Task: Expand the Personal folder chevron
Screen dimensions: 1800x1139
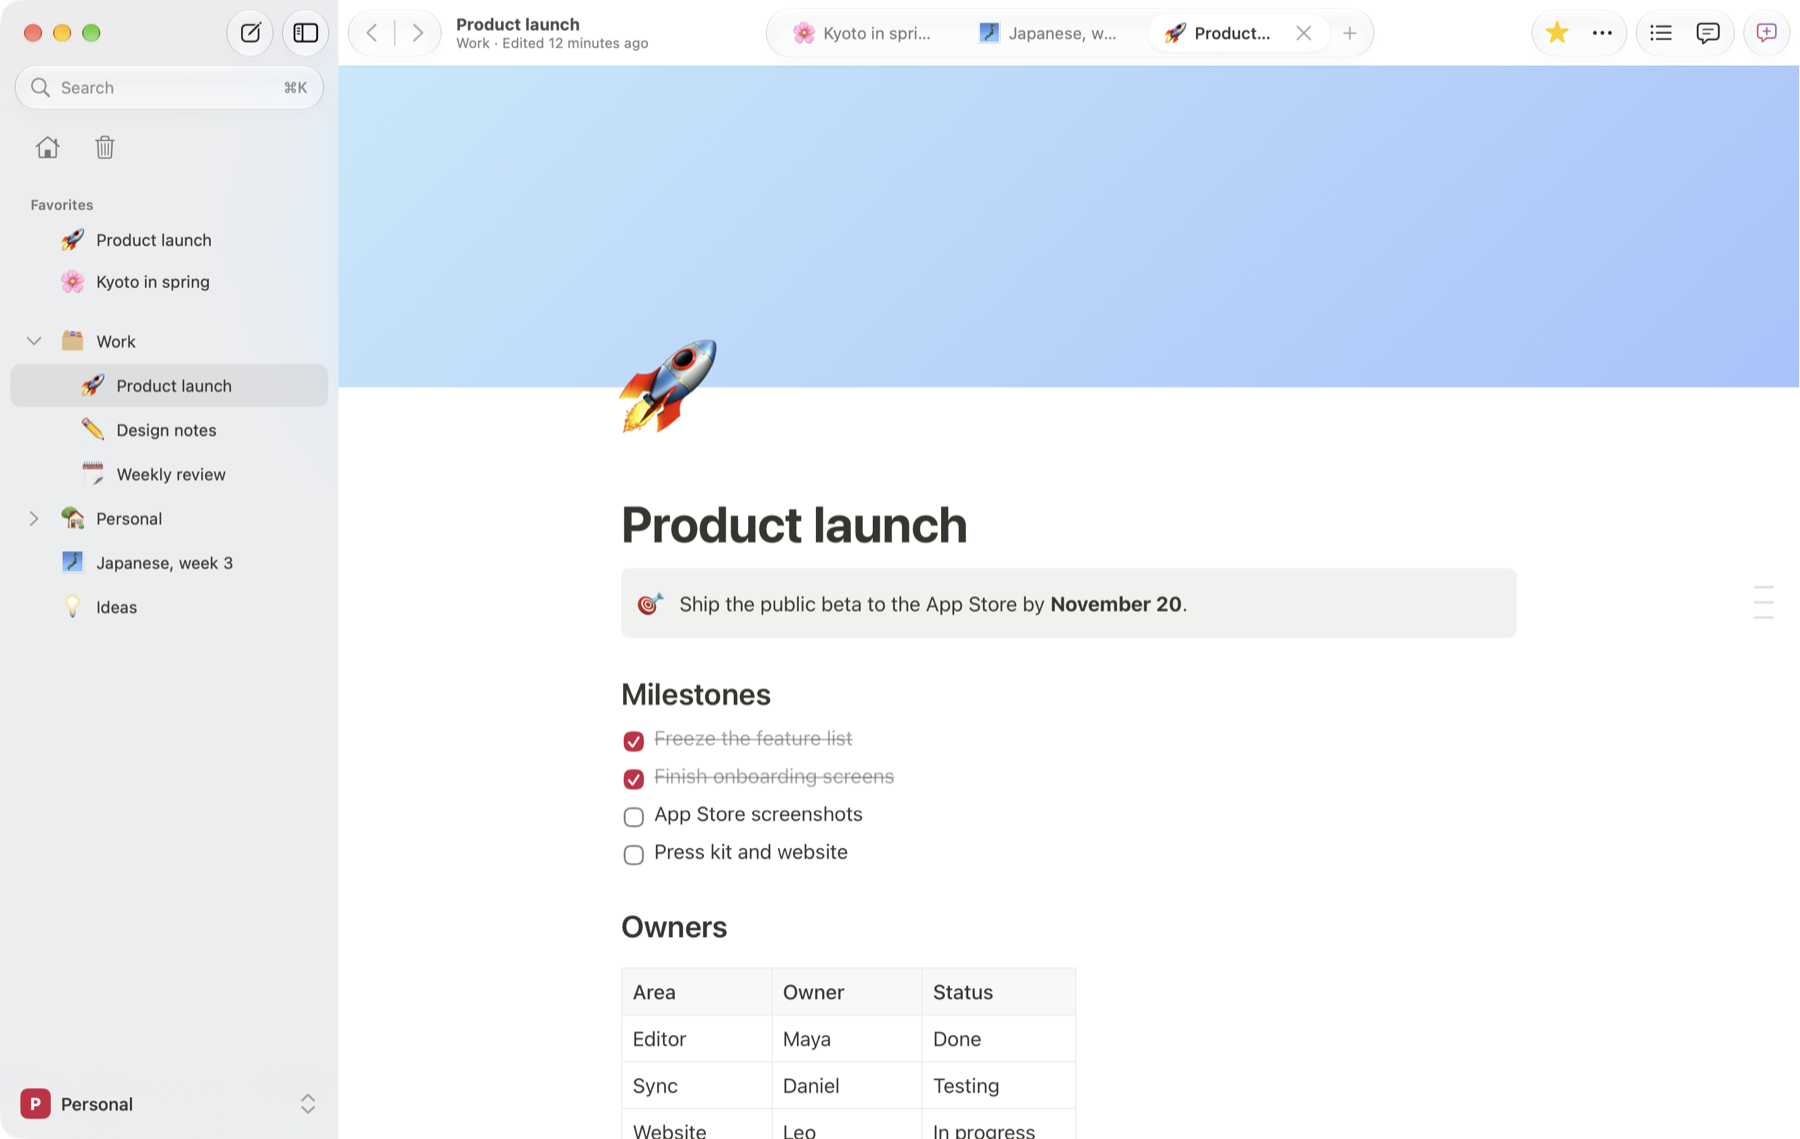Action: (x=34, y=519)
